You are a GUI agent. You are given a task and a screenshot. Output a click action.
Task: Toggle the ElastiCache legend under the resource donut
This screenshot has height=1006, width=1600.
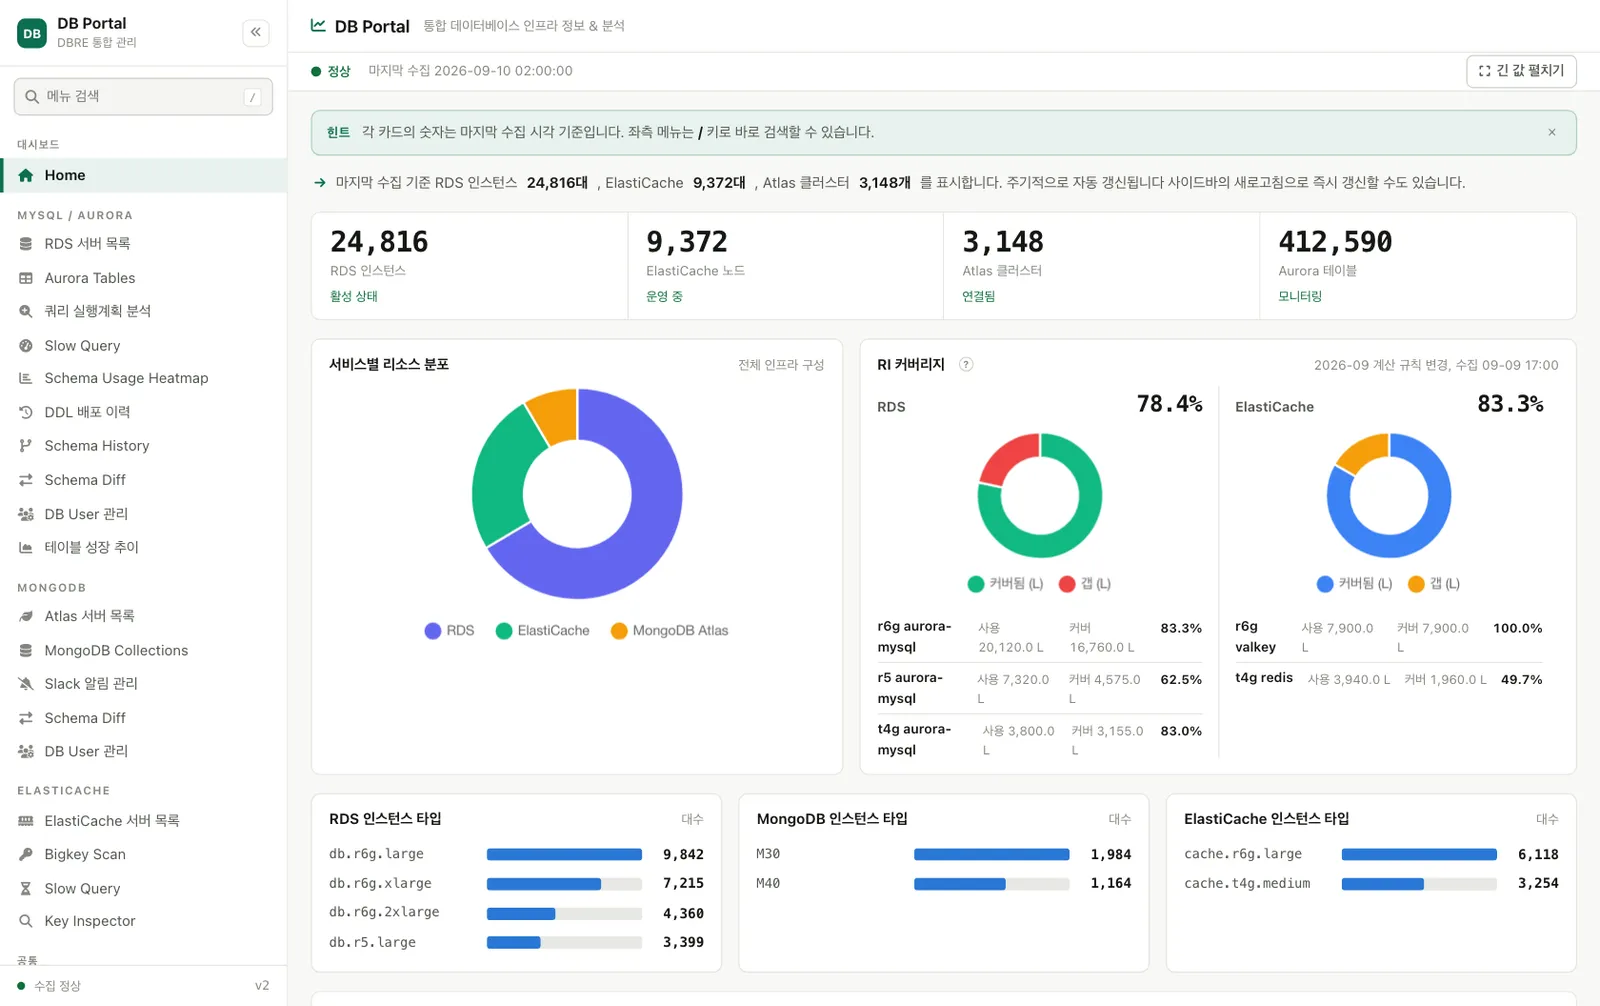(x=543, y=630)
